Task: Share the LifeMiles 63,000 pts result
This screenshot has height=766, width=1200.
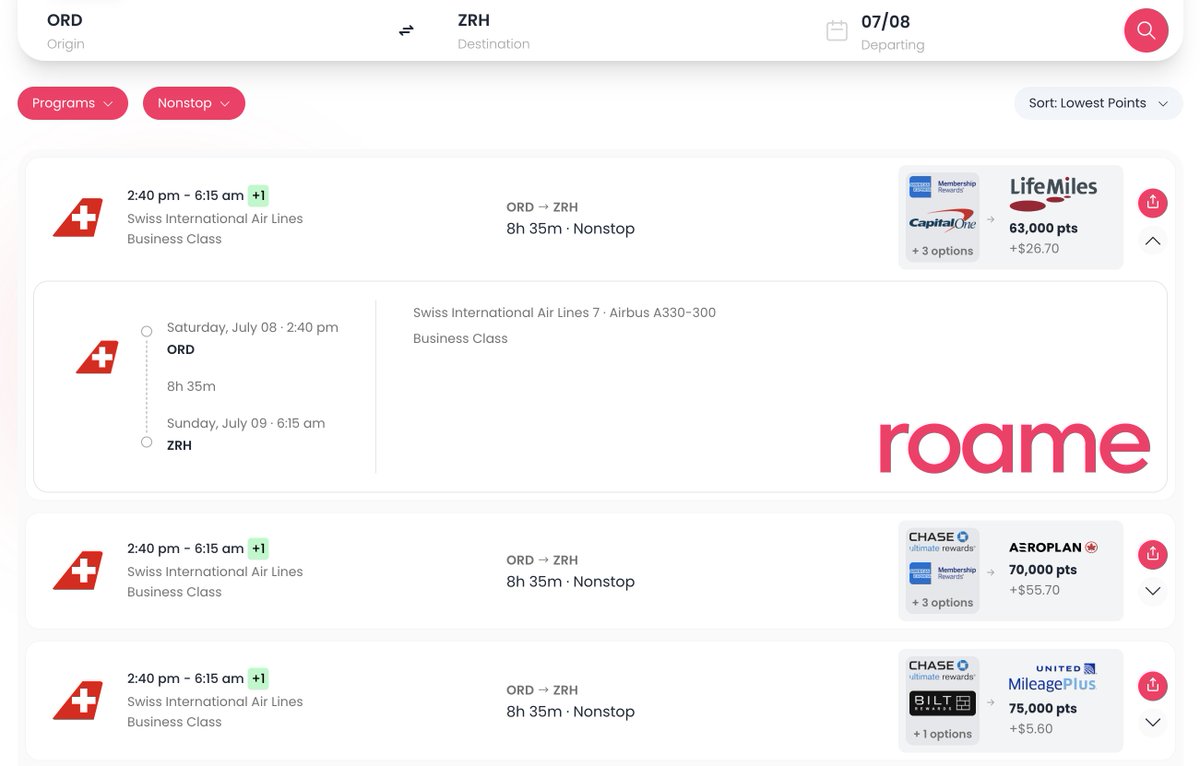Action: tap(1152, 203)
